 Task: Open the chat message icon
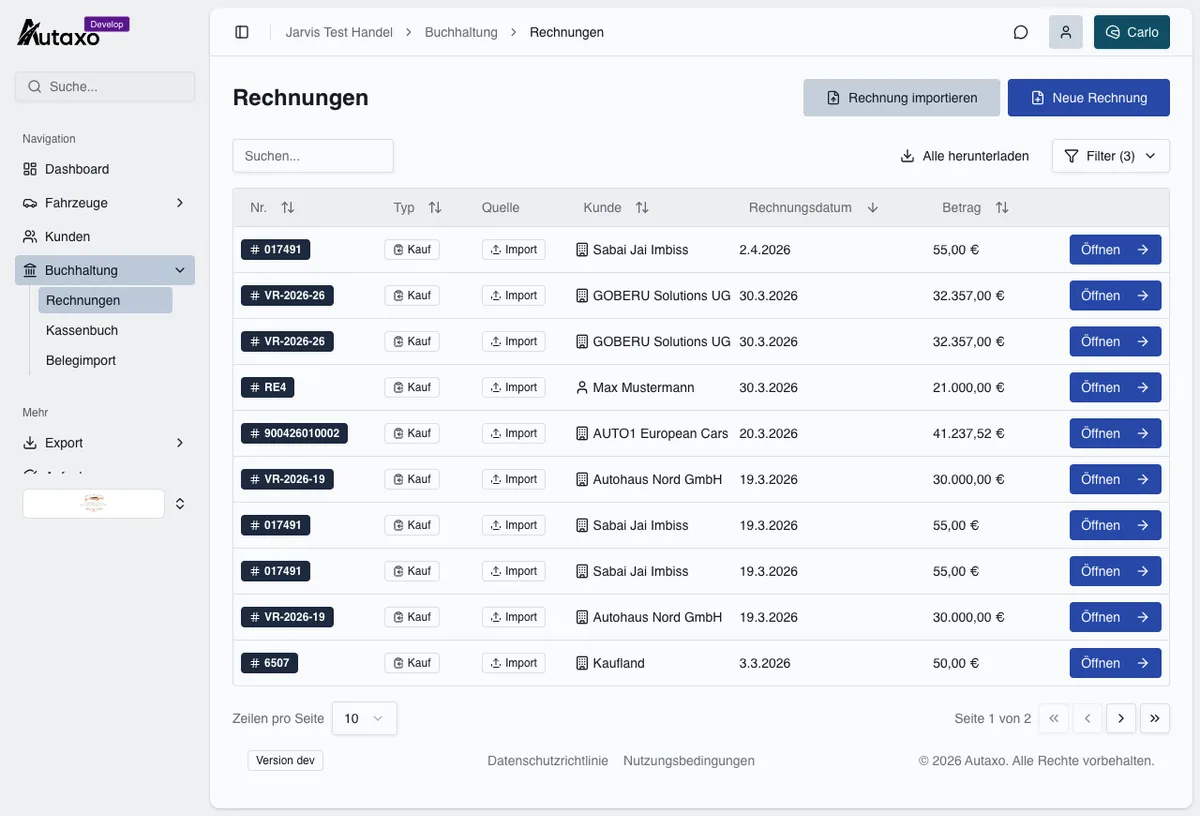point(1021,32)
